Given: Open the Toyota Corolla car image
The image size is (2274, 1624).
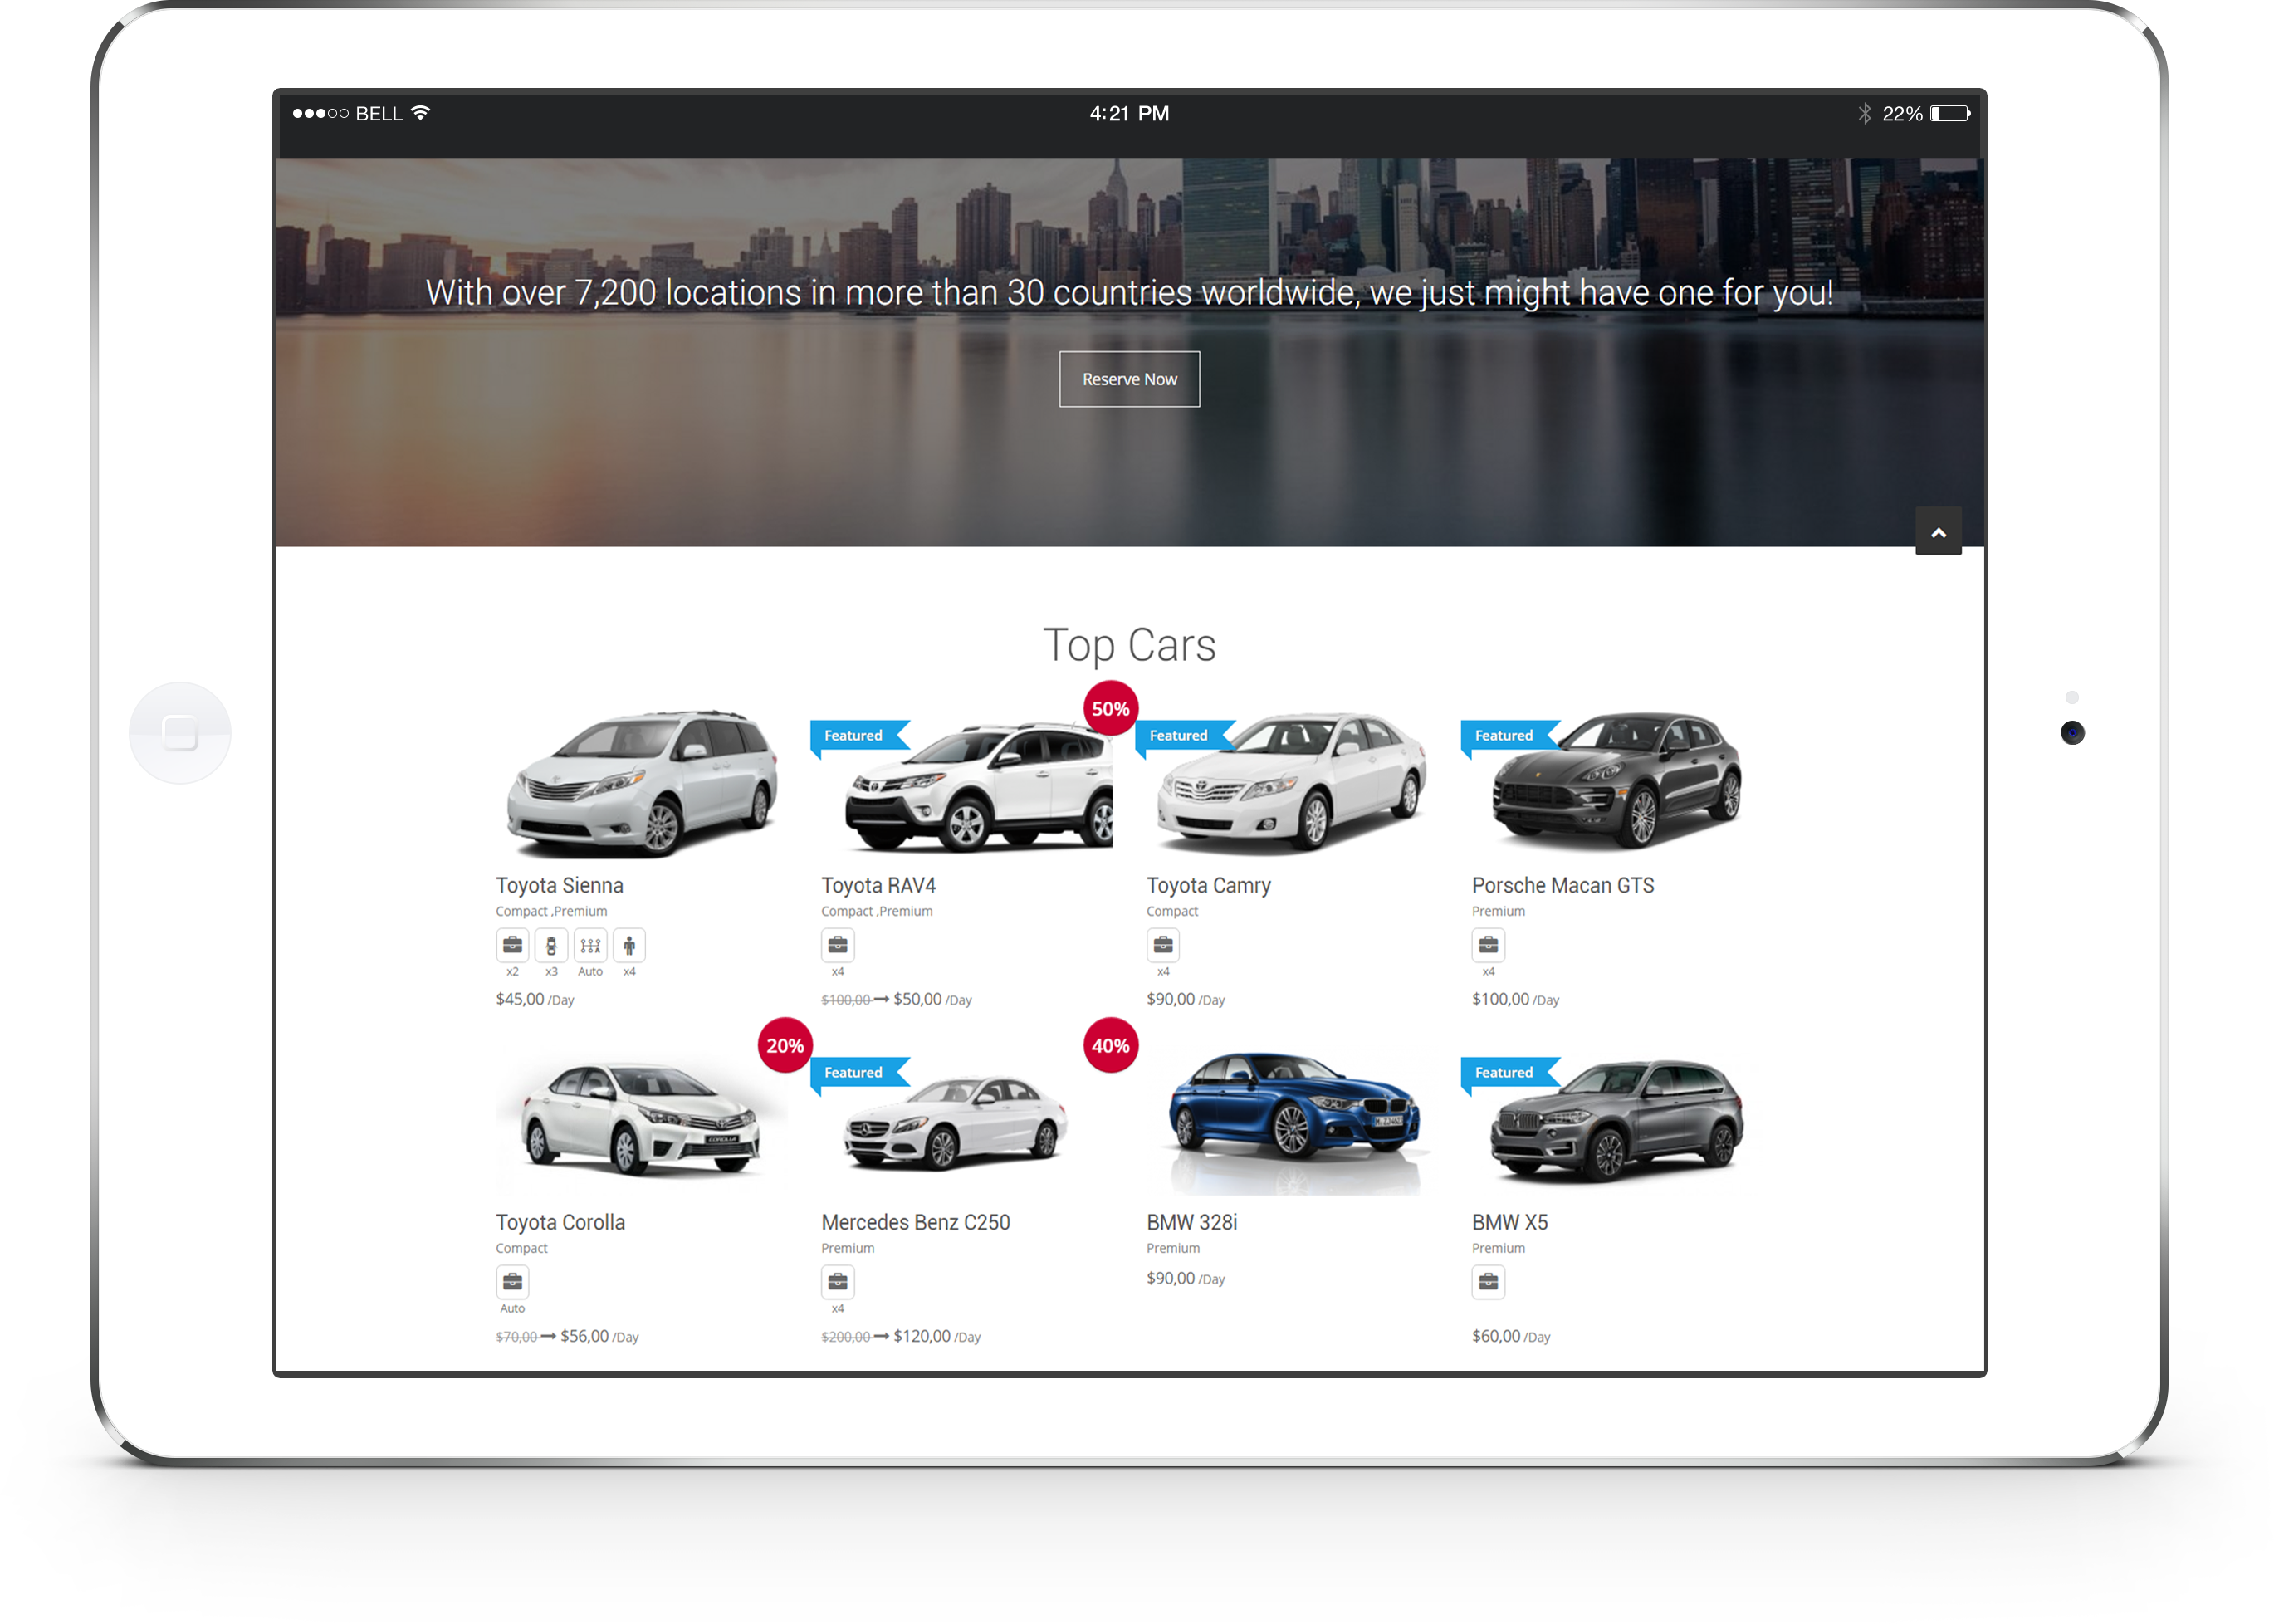Looking at the screenshot, I should (x=642, y=1120).
